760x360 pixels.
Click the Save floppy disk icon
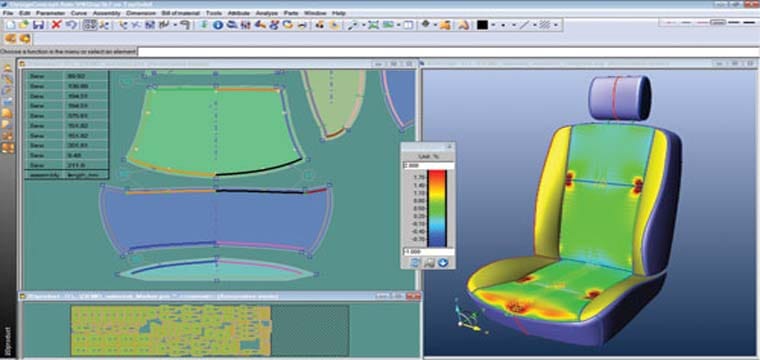[38, 25]
